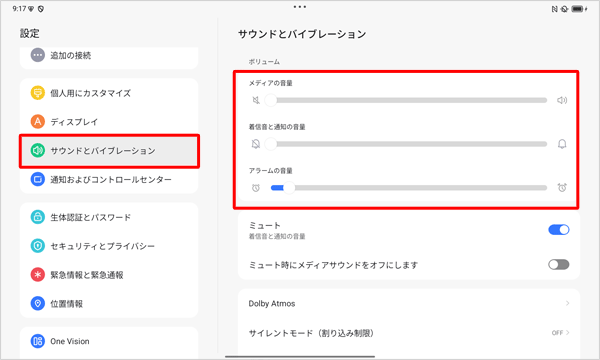The image size is (600, 360).
Task: Enable ミュート時にメディアサウンドをオフにします toggle
Action: (x=559, y=264)
